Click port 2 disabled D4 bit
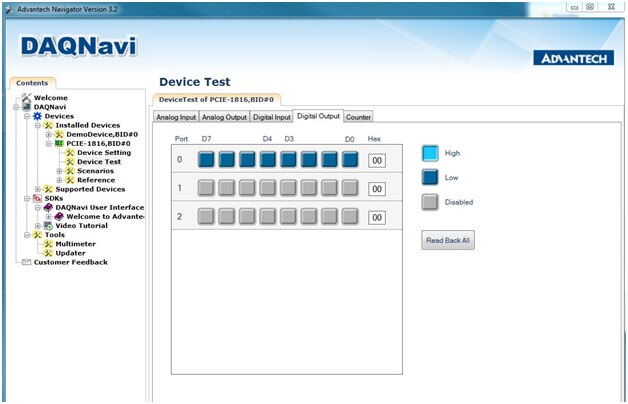Viewport: 628px width, 404px height. [x=268, y=216]
